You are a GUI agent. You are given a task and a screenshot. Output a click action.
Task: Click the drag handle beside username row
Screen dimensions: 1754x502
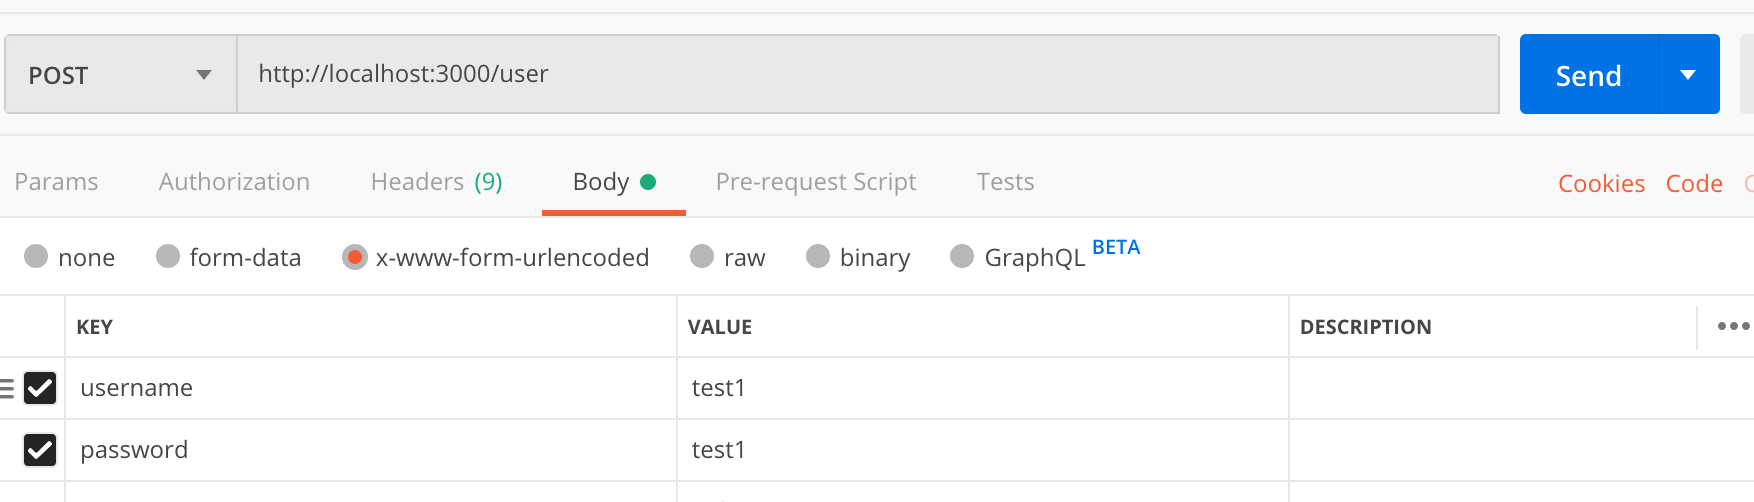click(7, 388)
